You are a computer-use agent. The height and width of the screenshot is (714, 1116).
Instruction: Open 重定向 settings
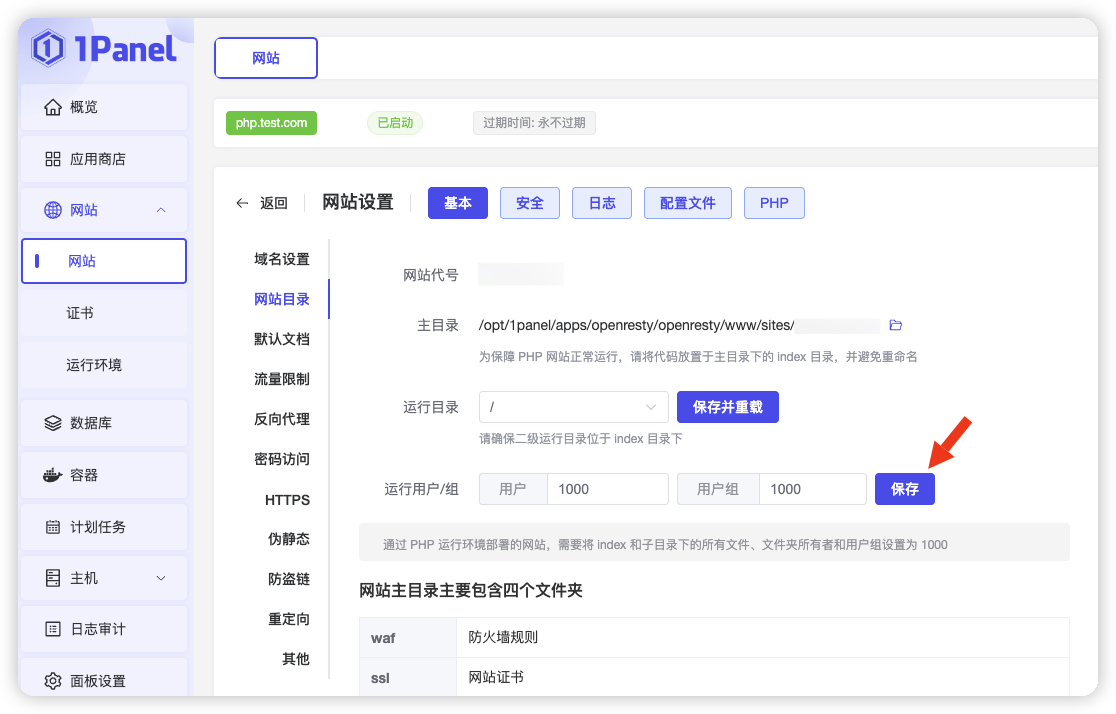point(289,619)
